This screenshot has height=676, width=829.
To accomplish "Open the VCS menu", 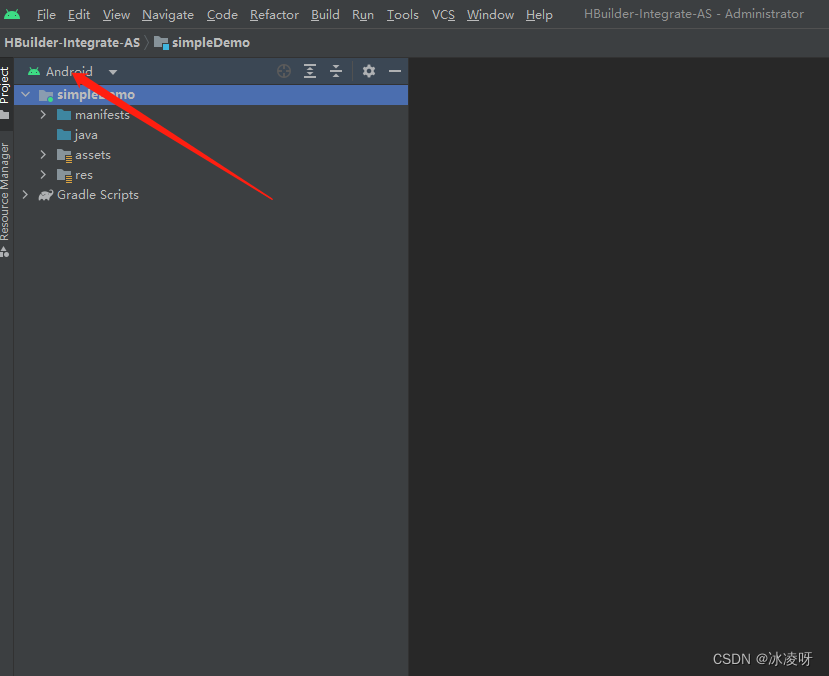I will (x=443, y=15).
